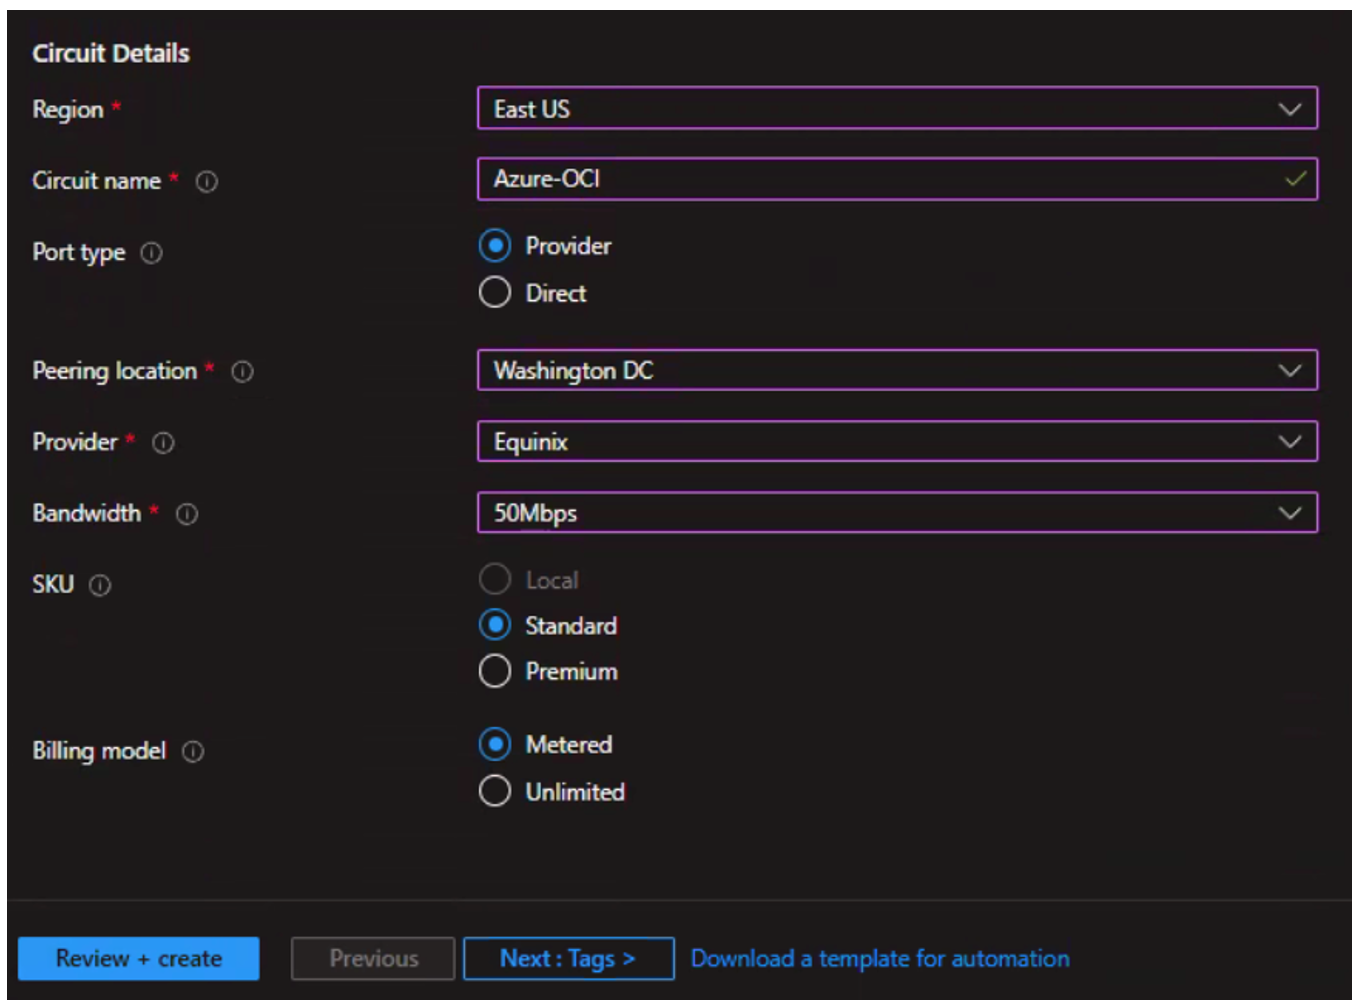1363x1003 pixels.
Task: Open the Provider dropdown showing Equinix
Action: click(896, 442)
